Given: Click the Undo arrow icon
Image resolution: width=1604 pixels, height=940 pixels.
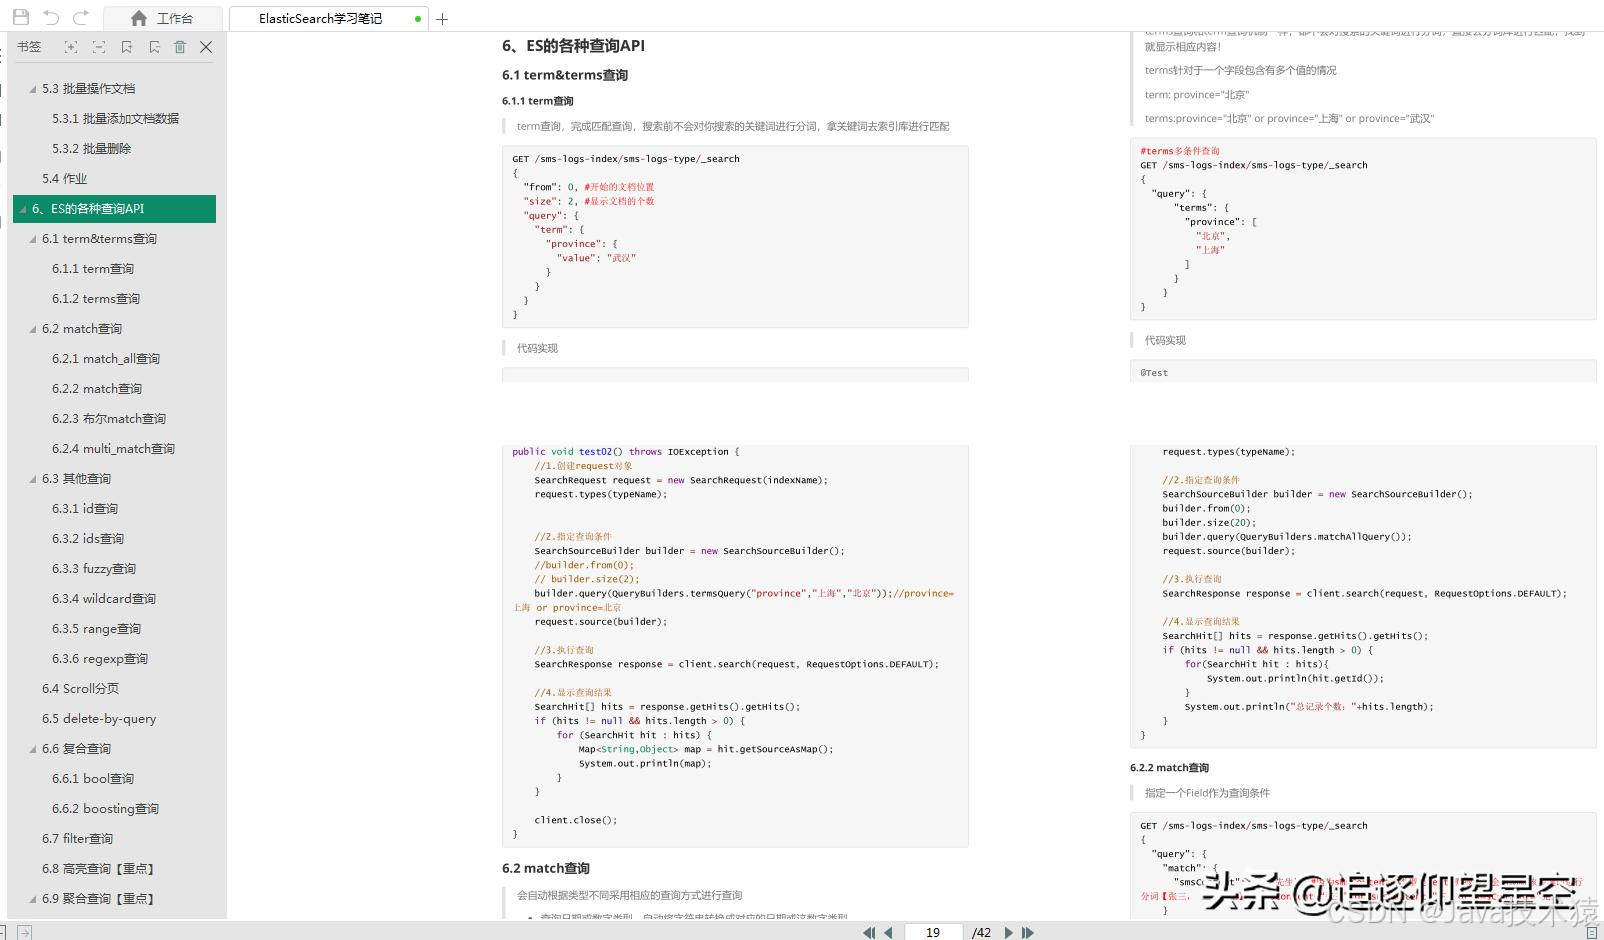Looking at the screenshot, I should point(52,17).
